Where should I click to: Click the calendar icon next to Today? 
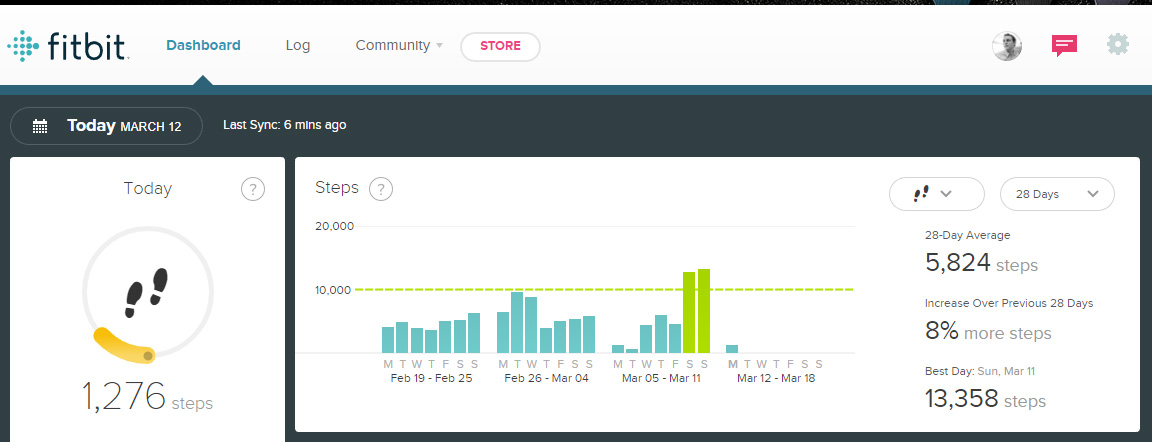[40, 126]
